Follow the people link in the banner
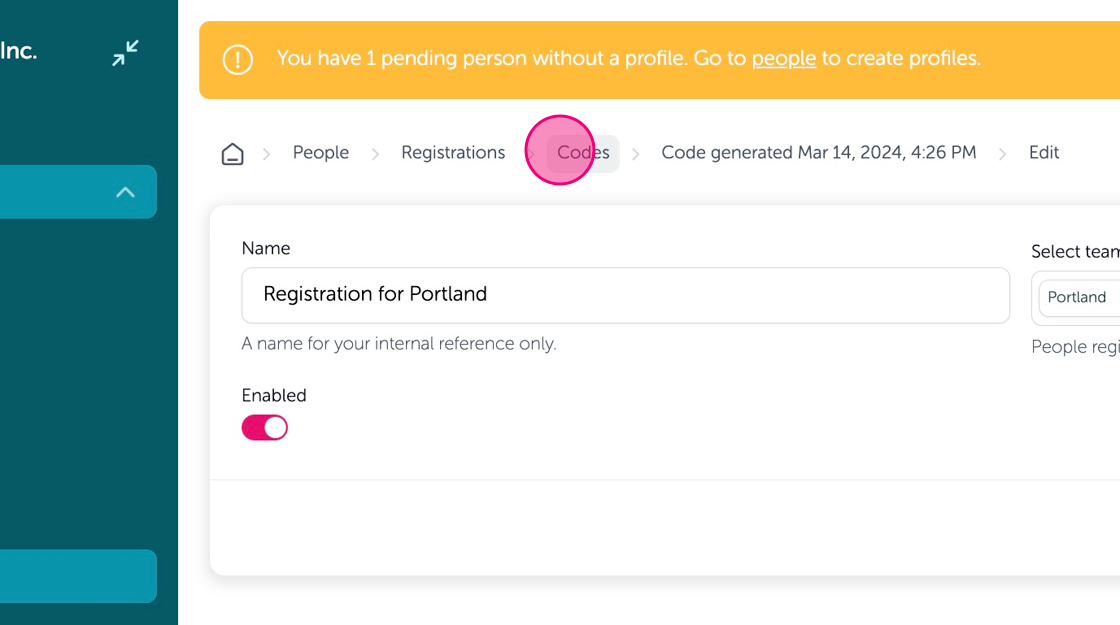Viewport: 1120px width, 625px height. pyautogui.click(x=784, y=59)
